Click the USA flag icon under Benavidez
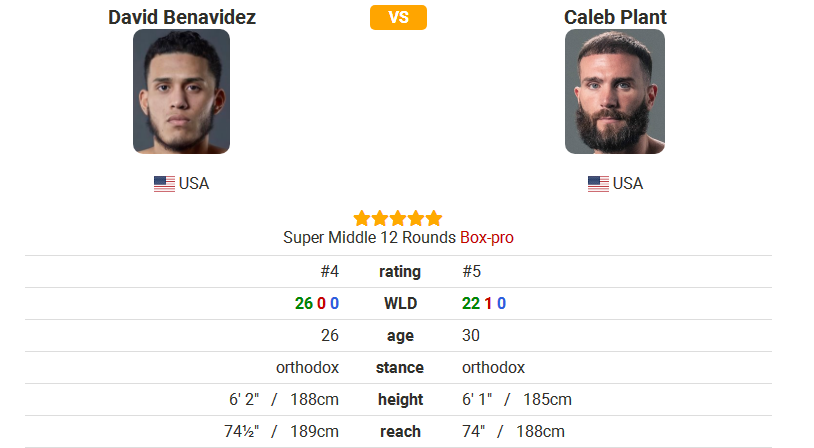814x448 pixels. pyautogui.click(x=164, y=184)
